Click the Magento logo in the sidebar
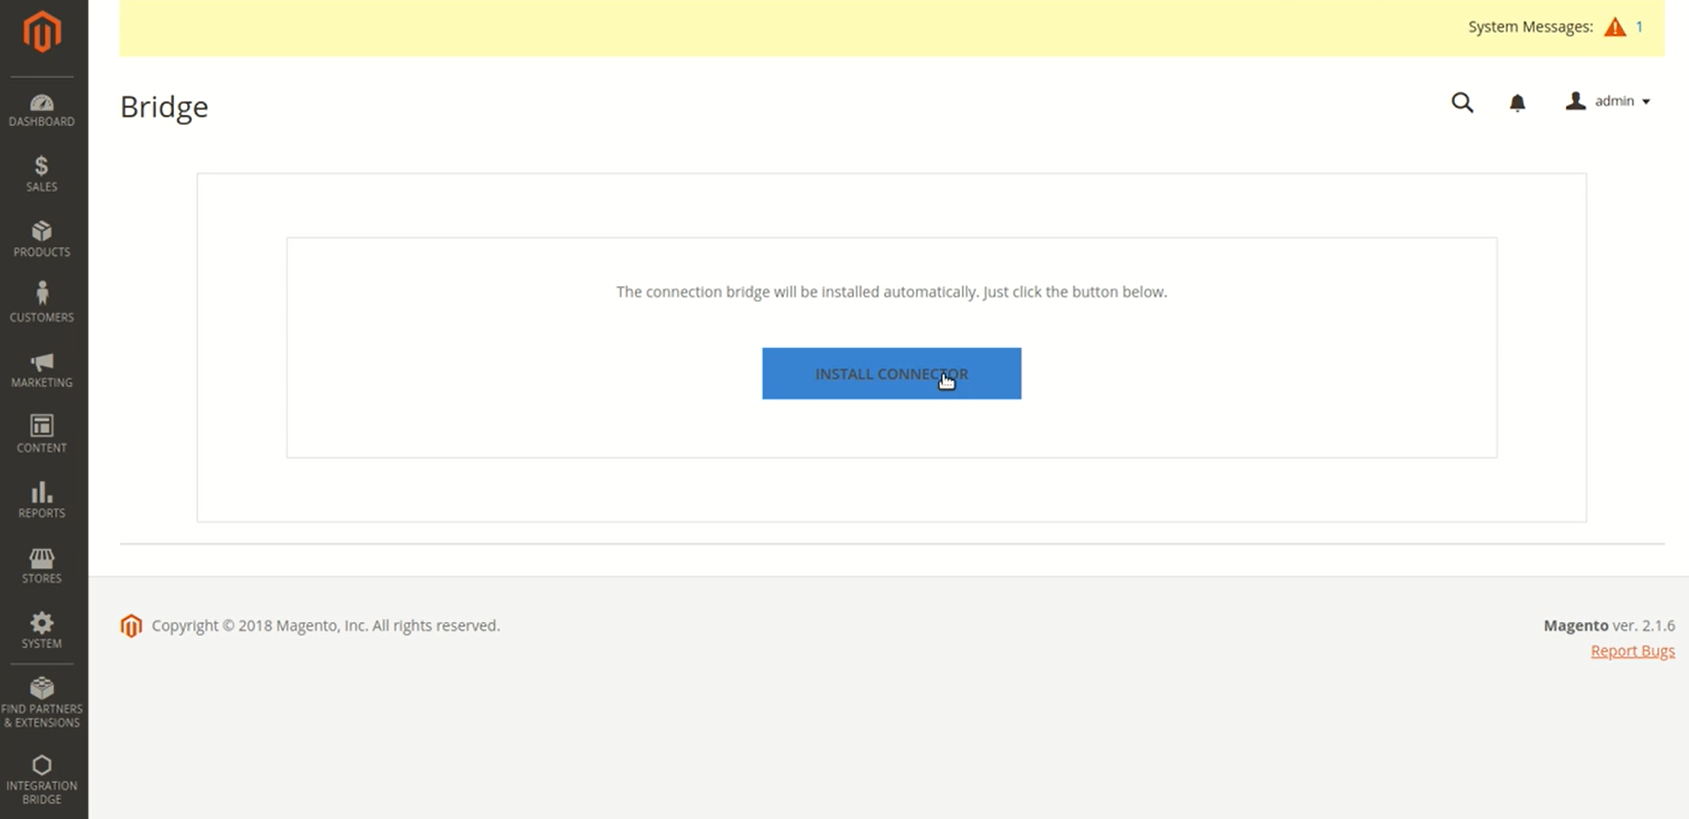The width and height of the screenshot is (1689, 819). [42, 33]
